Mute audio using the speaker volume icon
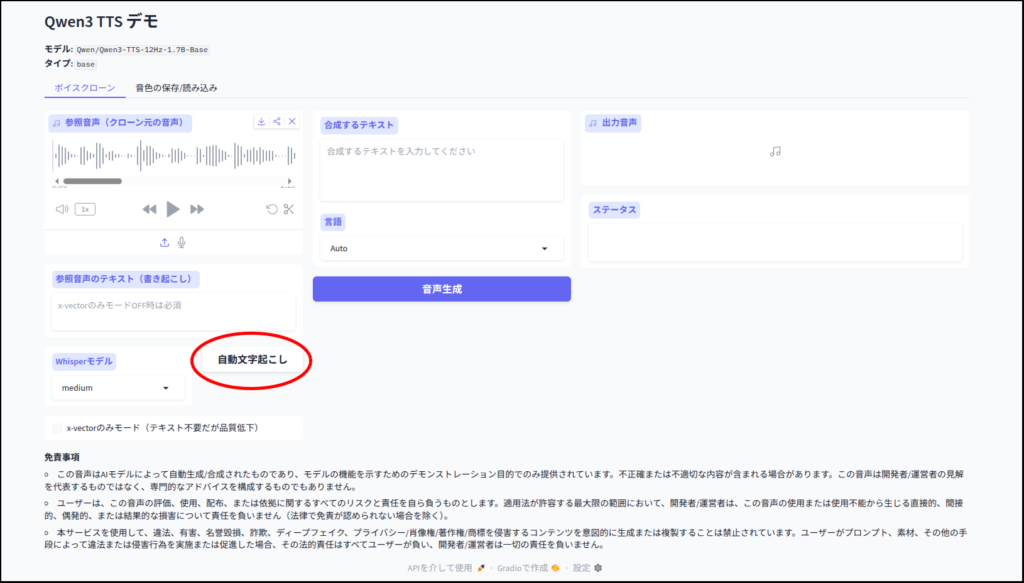 click(x=62, y=209)
